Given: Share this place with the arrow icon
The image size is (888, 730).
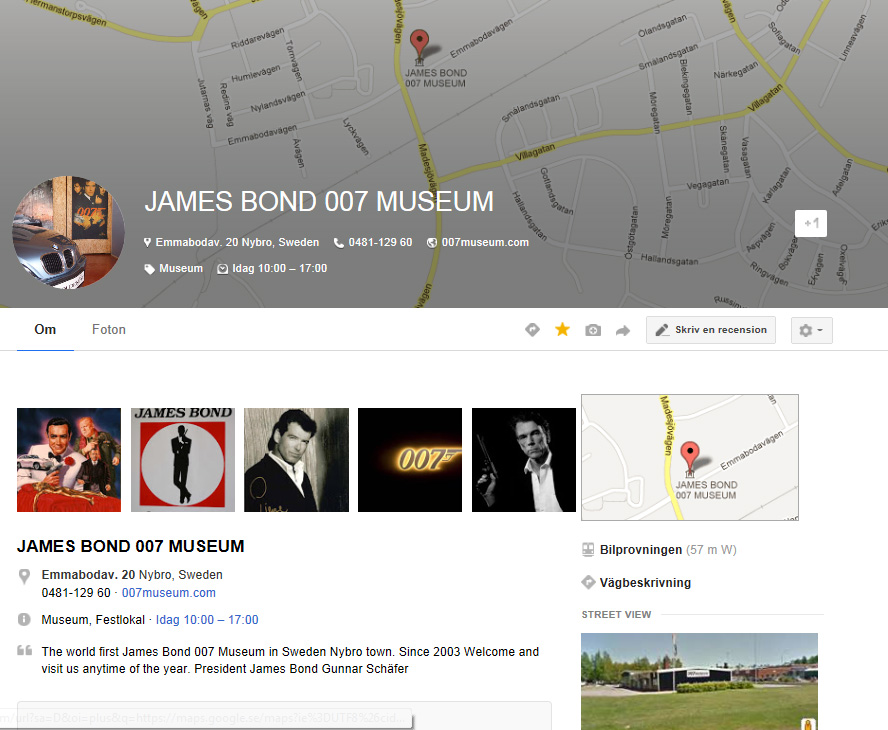Looking at the screenshot, I should pyautogui.click(x=623, y=329).
